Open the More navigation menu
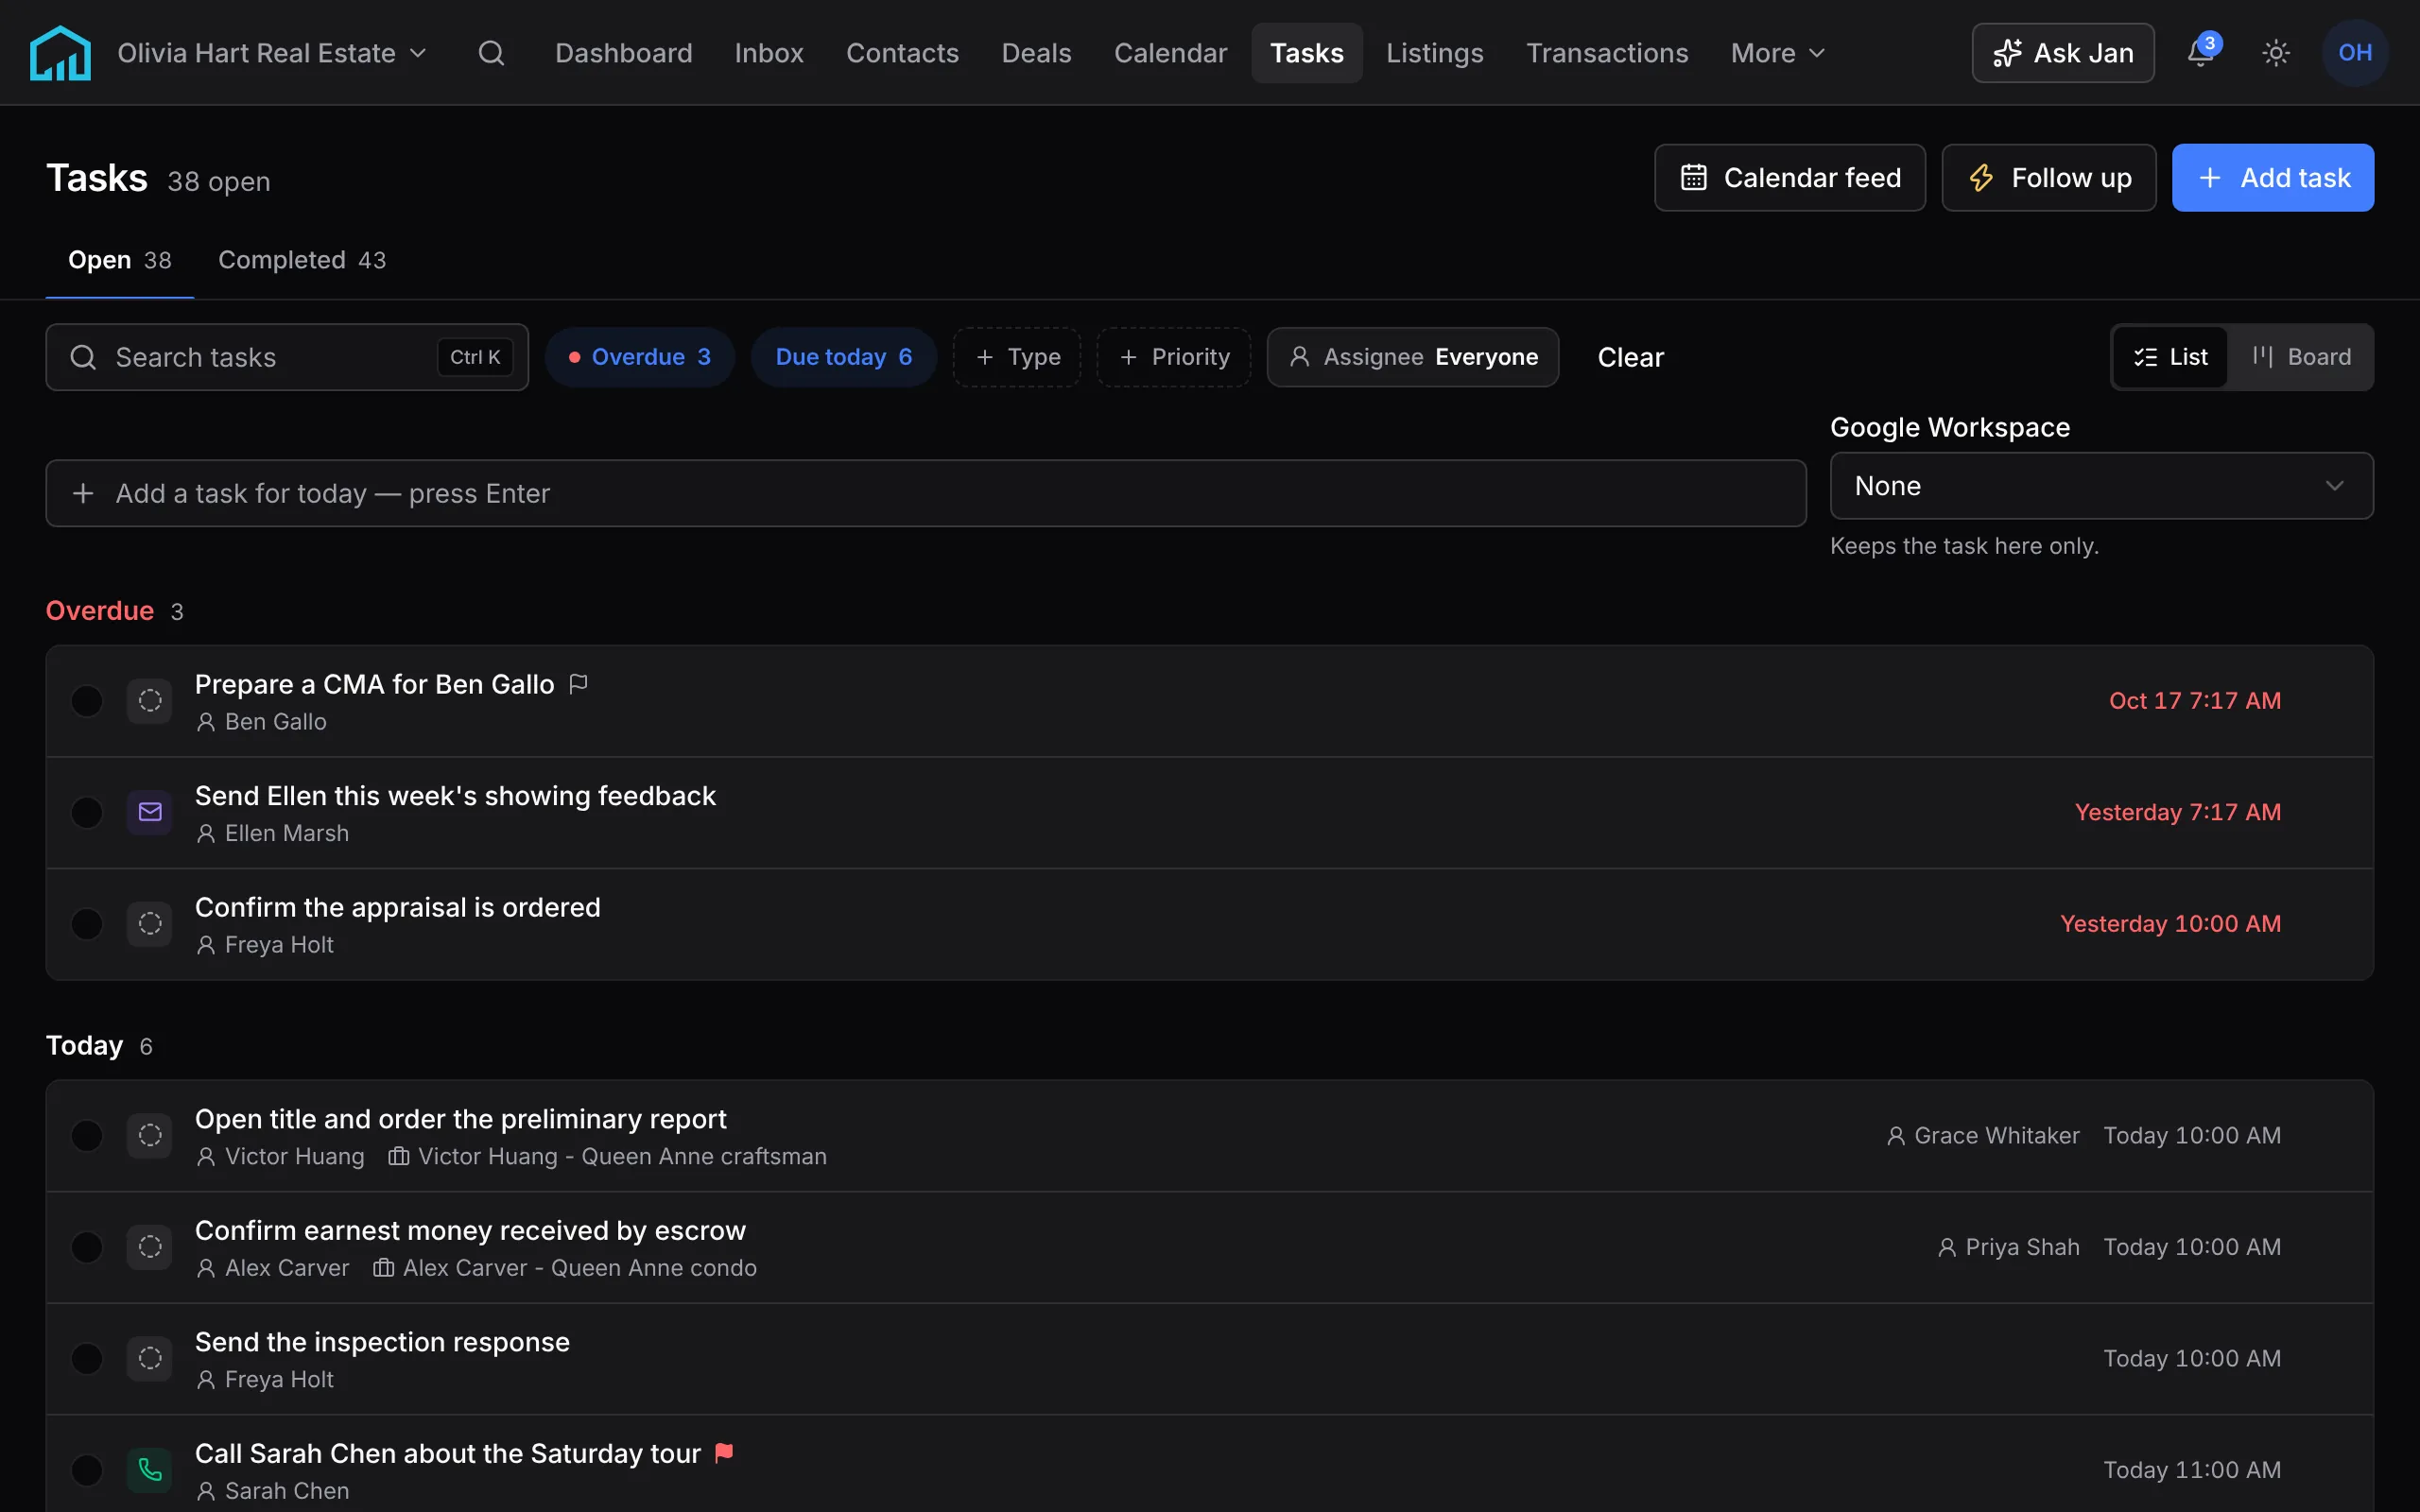 point(1778,53)
